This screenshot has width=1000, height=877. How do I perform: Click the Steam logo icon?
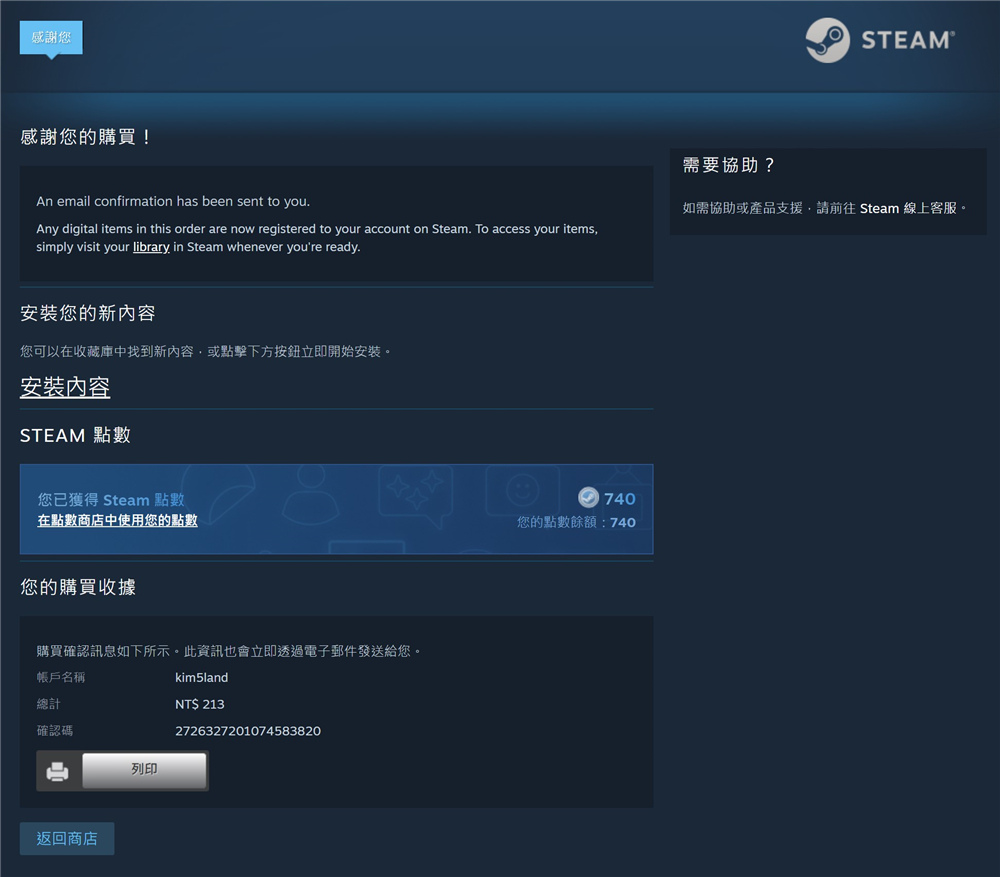[x=827, y=40]
